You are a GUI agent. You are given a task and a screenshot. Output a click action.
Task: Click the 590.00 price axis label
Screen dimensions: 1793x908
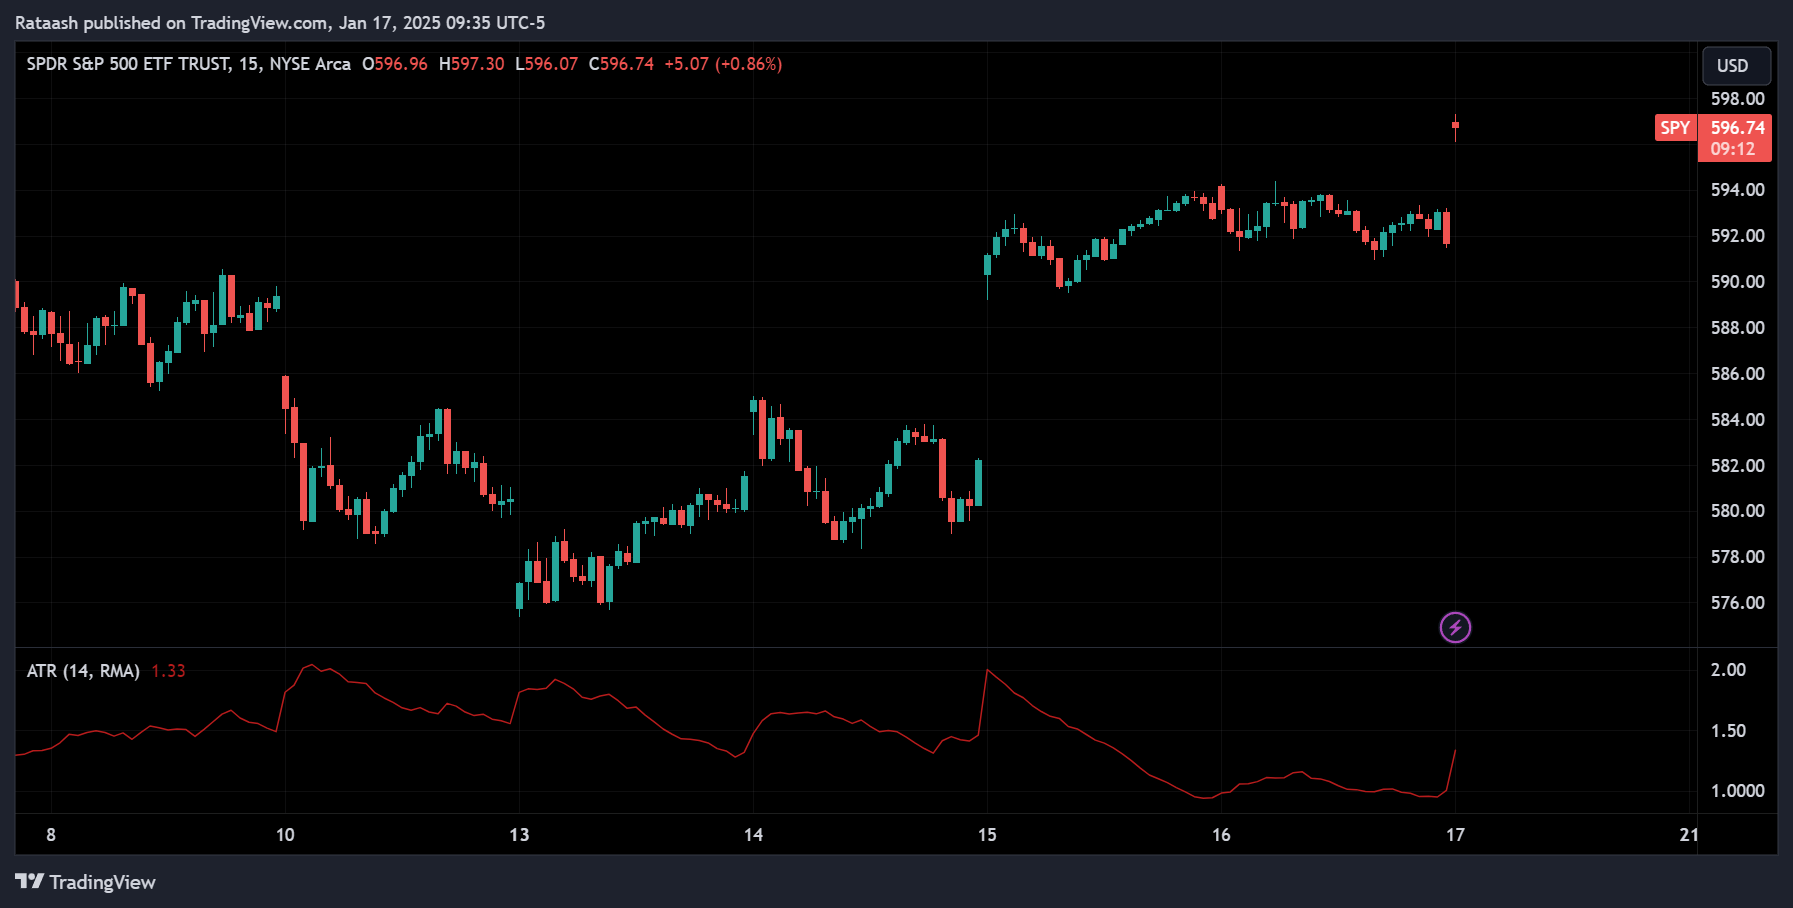pos(1737,282)
